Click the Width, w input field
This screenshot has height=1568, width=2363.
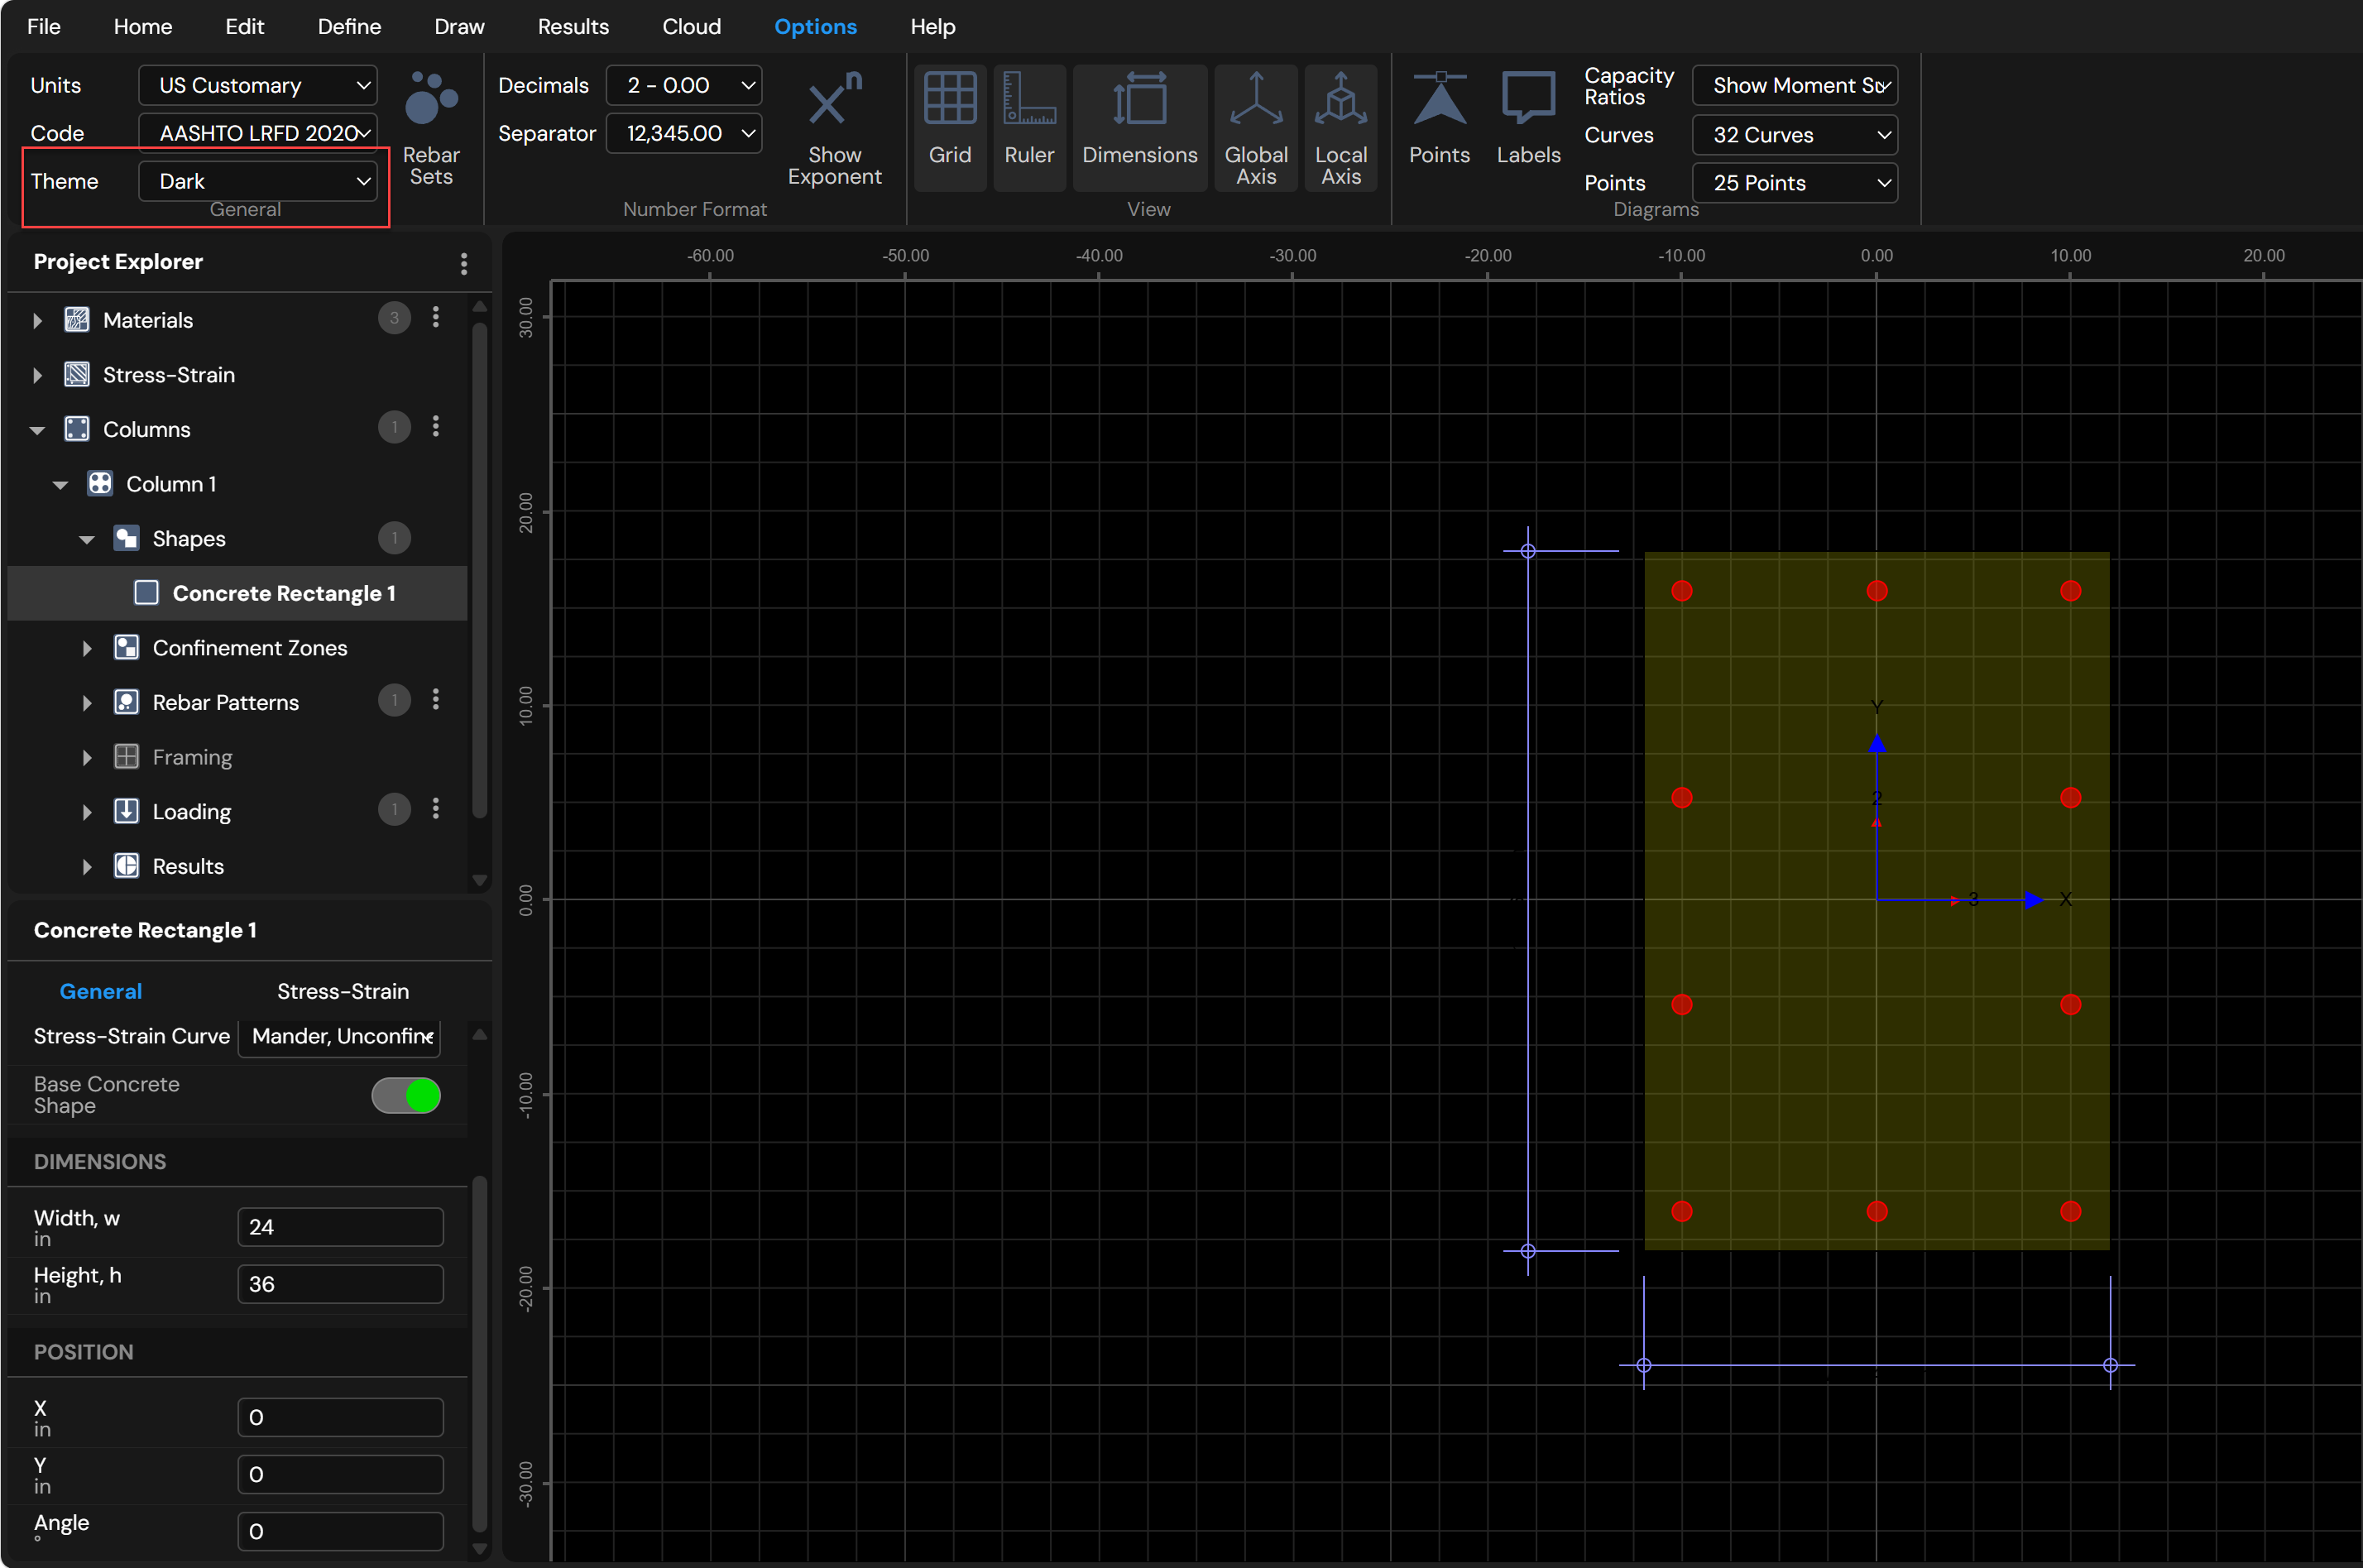click(340, 1227)
